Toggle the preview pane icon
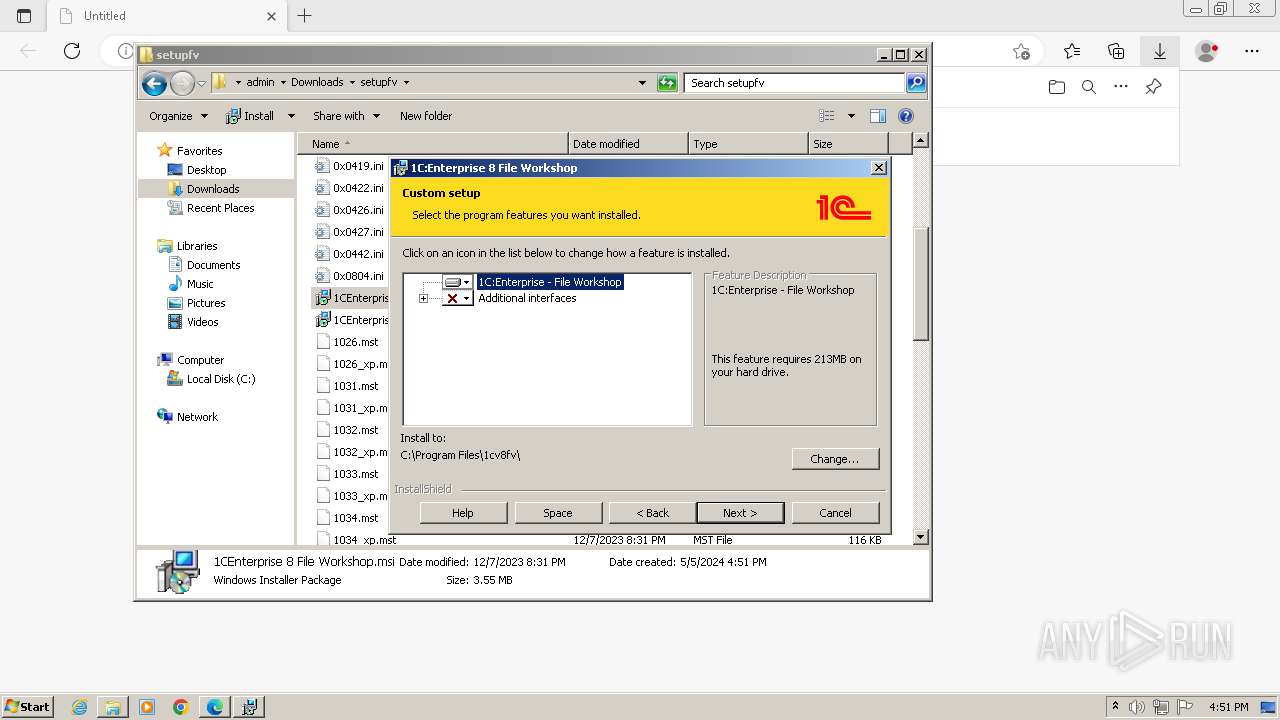The width and height of the screenshot is (1280, 720). [x=878, y=116]
